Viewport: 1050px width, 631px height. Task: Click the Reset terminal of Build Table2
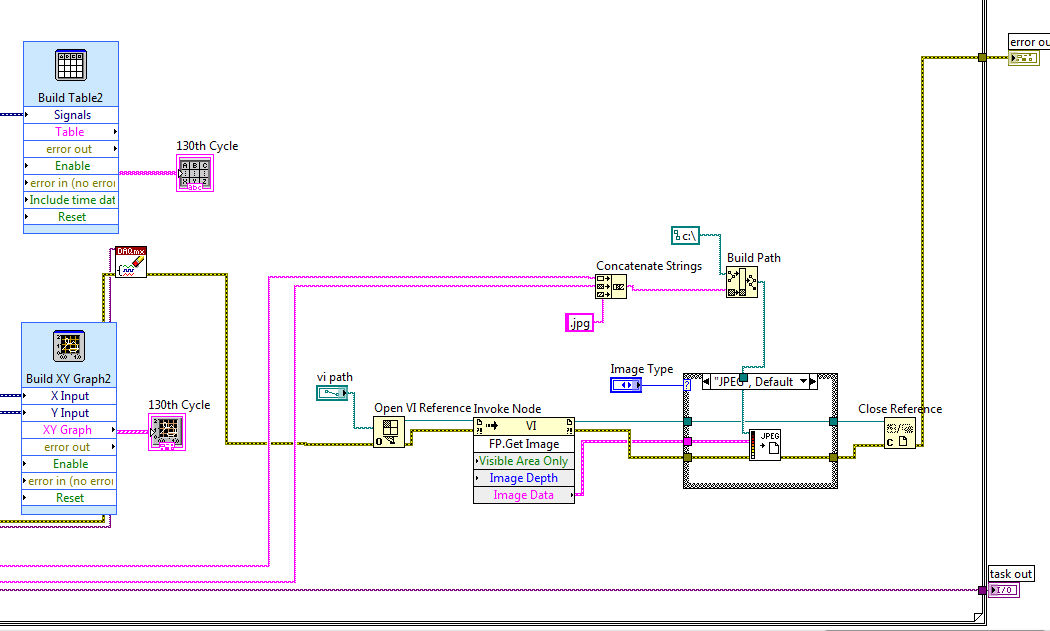(71, 217)
